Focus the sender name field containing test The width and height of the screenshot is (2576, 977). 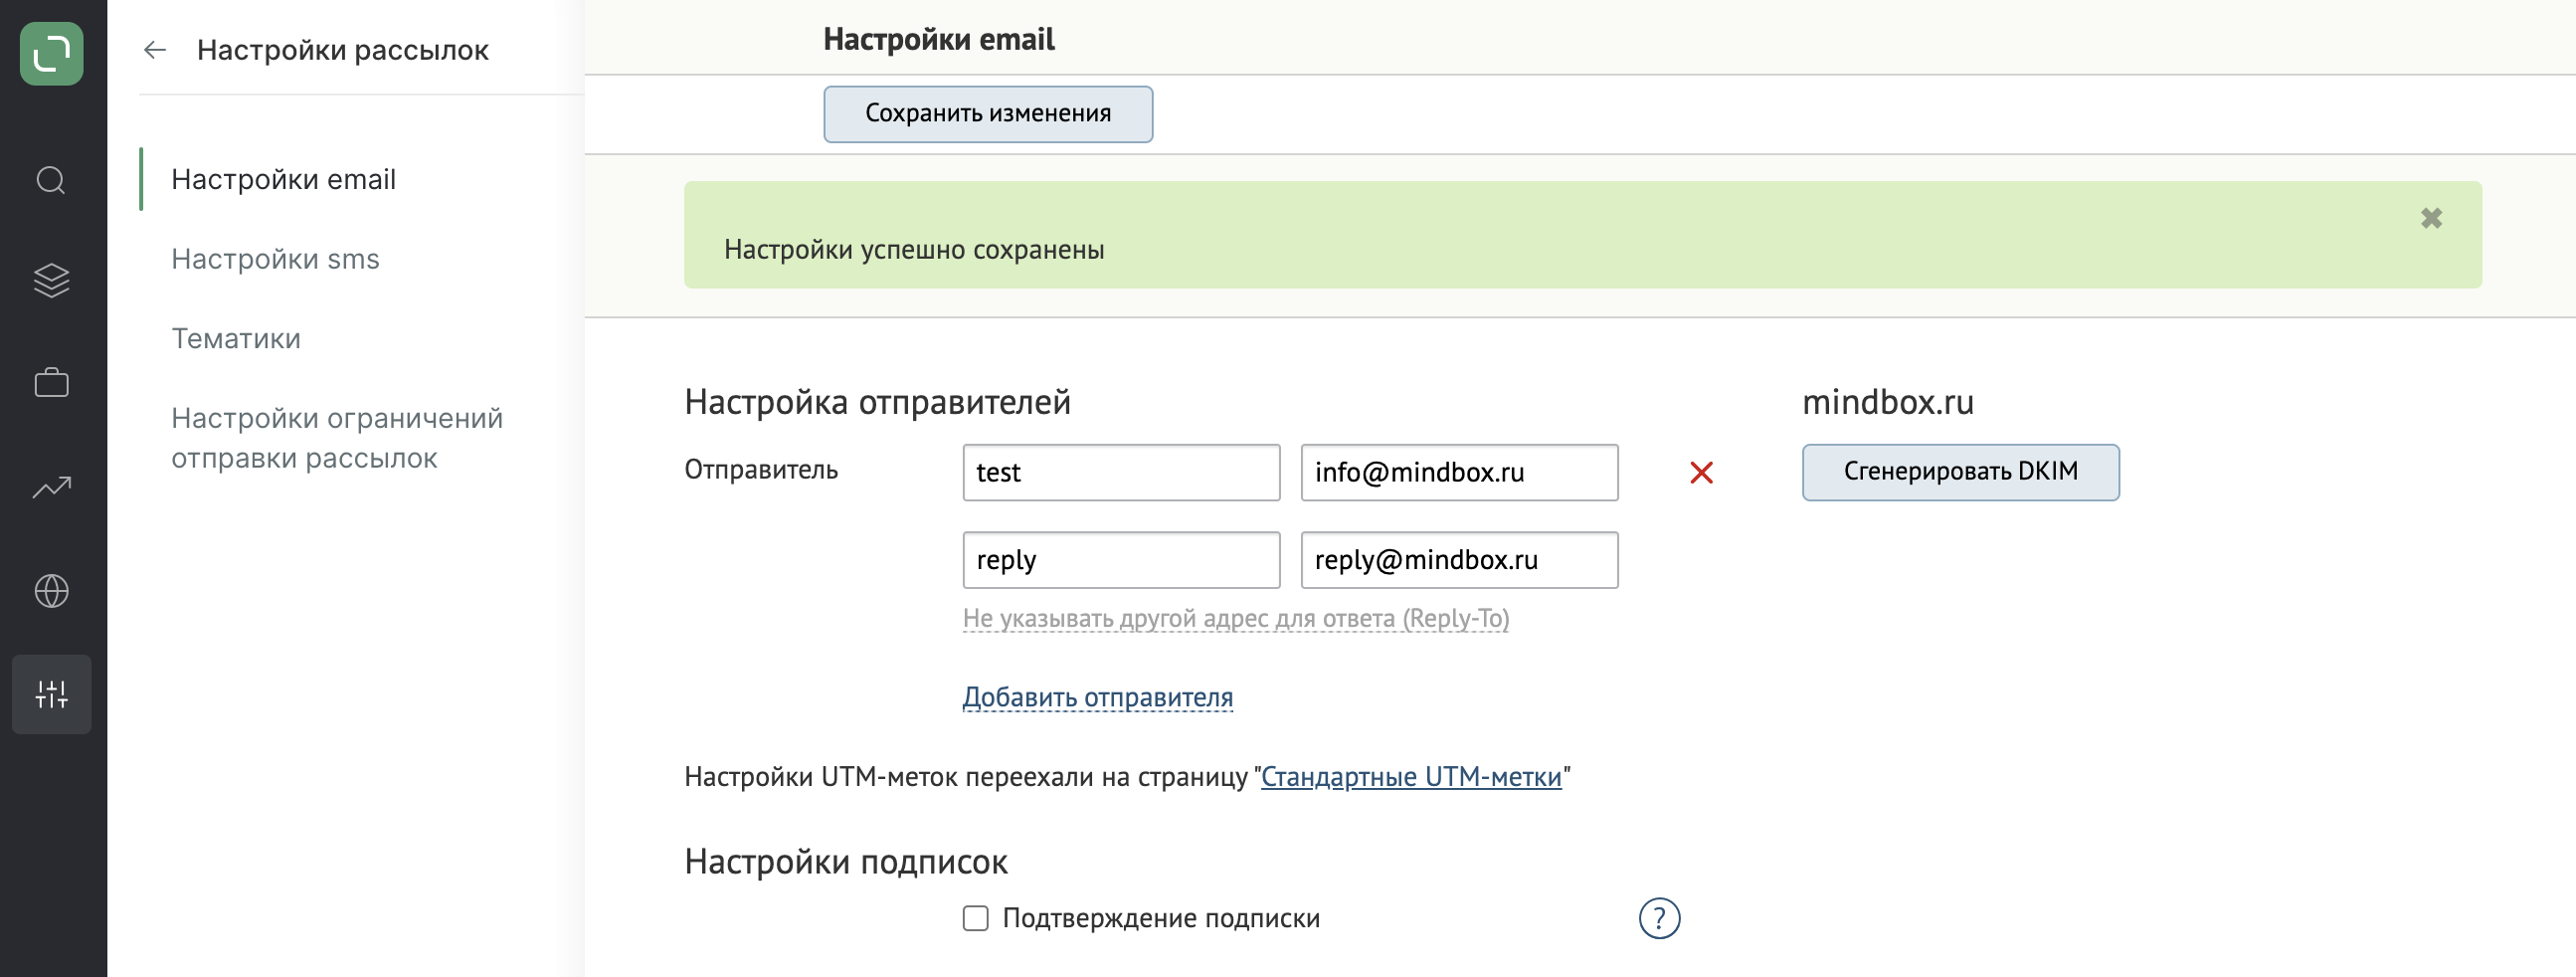click(1121, 473)
